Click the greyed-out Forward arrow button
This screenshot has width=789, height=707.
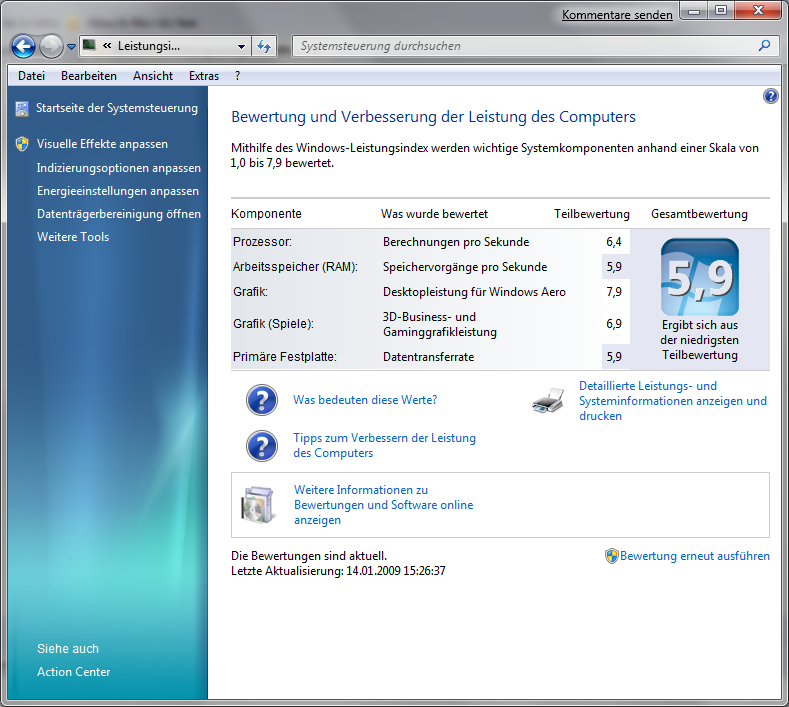click(51, 46)
